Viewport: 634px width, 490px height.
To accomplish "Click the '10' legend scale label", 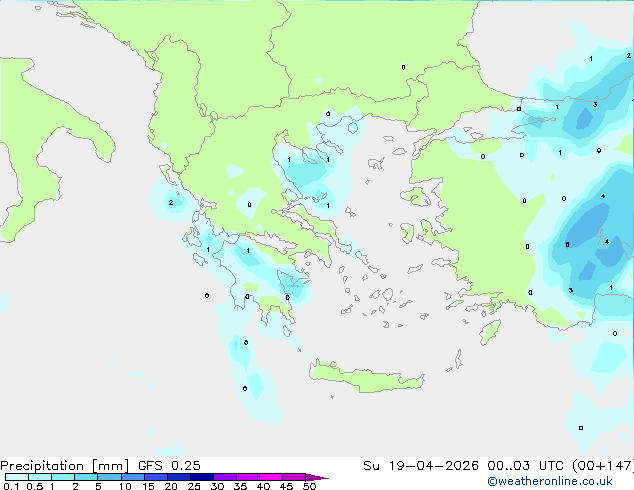I will (x=125, y=486).
